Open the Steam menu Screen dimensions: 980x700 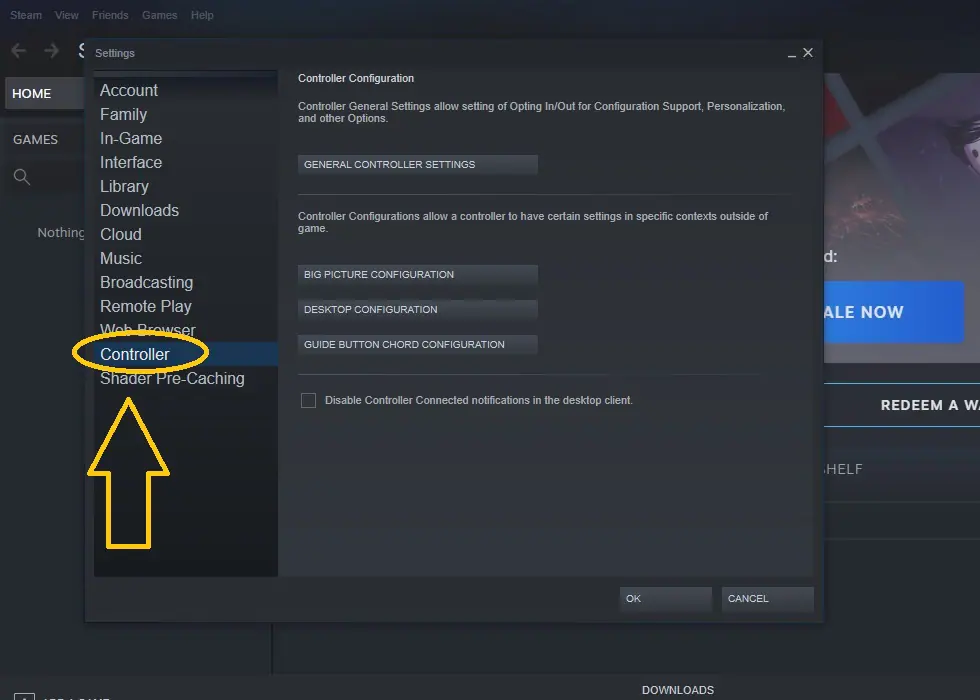tap(26, 15)
